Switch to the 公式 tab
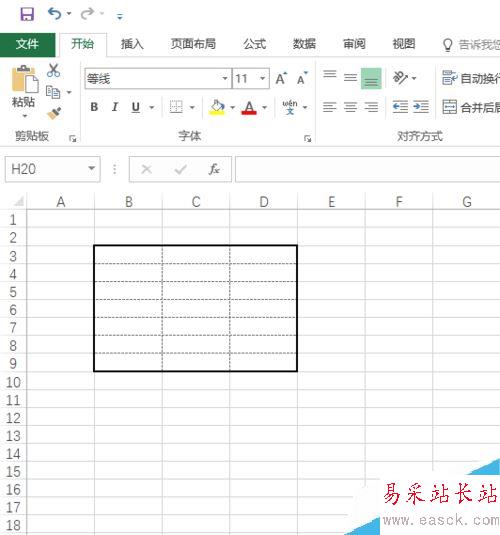The height and width of the screenshot is (535, 500). click(255, 44)
